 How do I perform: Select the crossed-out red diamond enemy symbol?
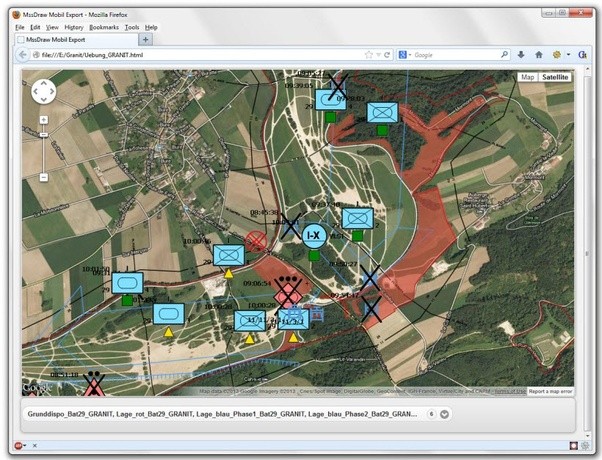pos(288,296)
